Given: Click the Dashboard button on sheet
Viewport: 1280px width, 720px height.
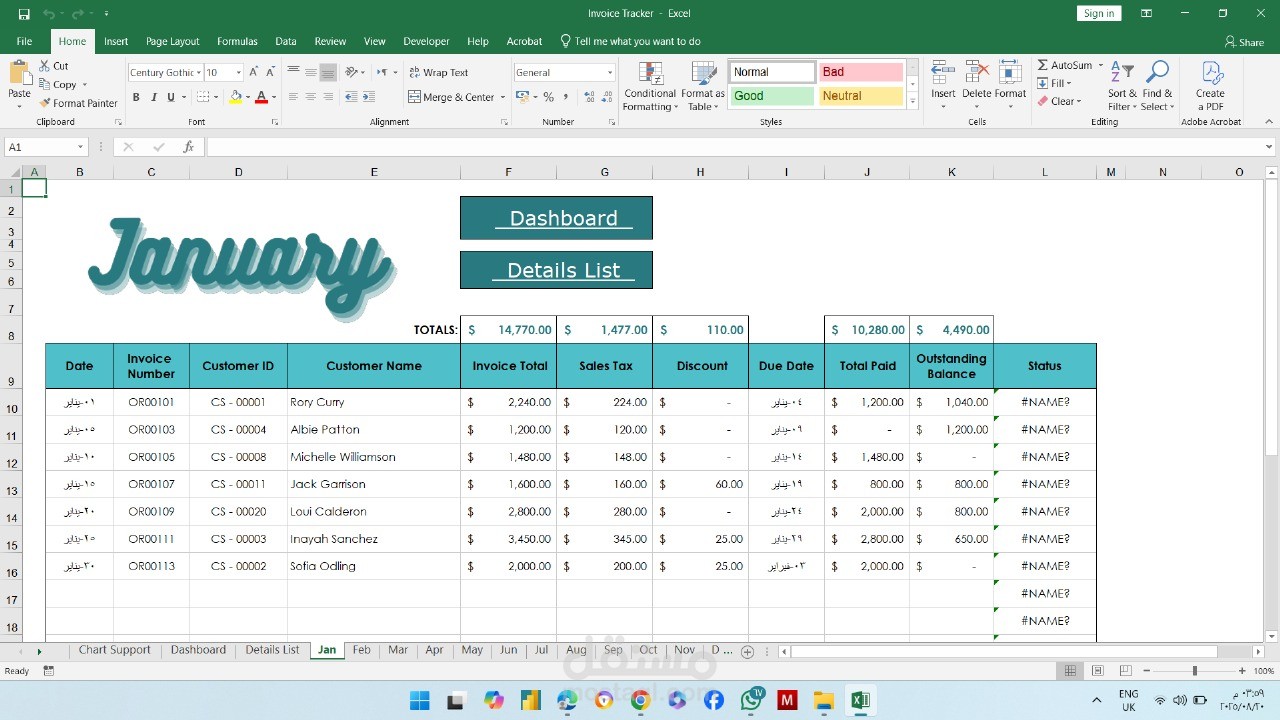Looking at the screenshot, I should point(556,218).
